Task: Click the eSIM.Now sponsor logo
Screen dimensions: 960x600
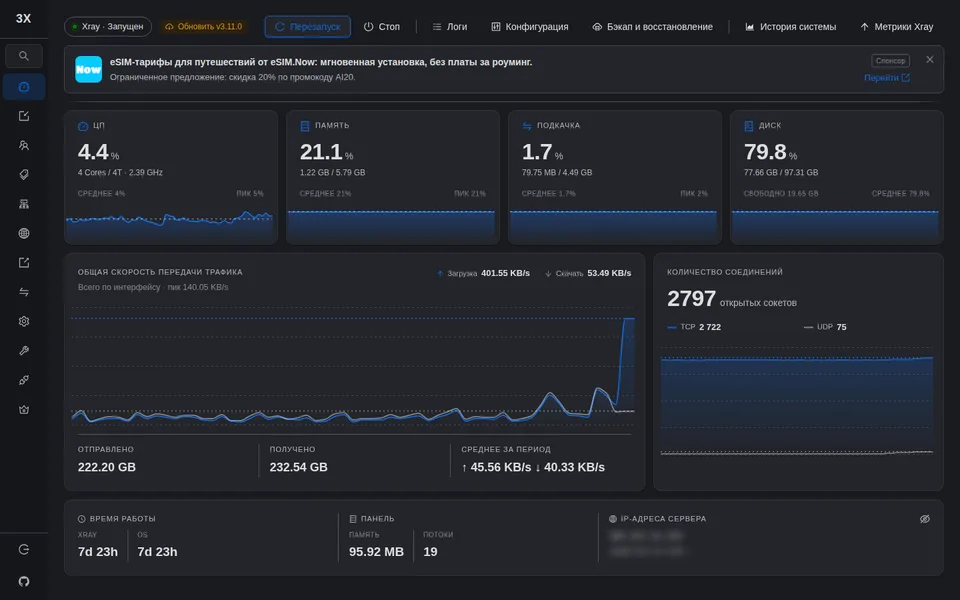Action: 88,69
